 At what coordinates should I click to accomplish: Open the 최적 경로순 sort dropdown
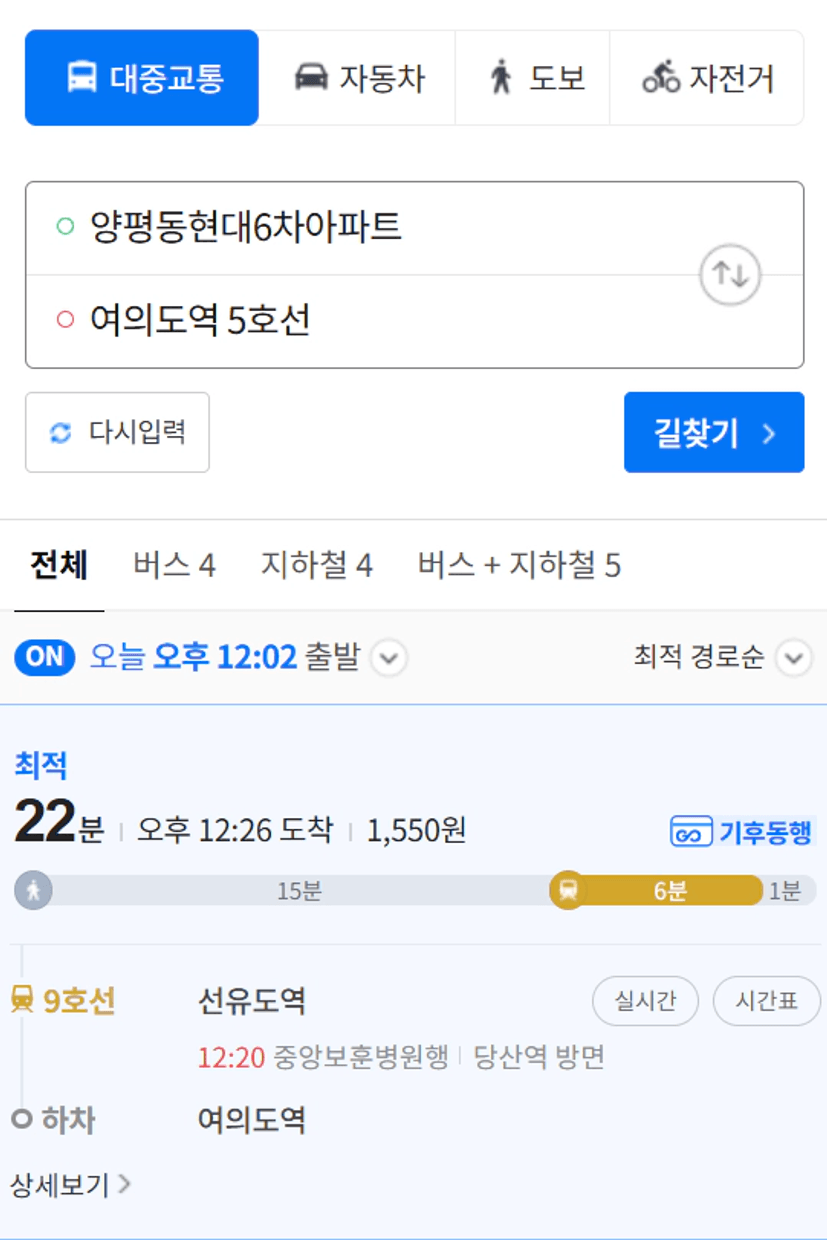pyautogui.click(x=722, y=658)
